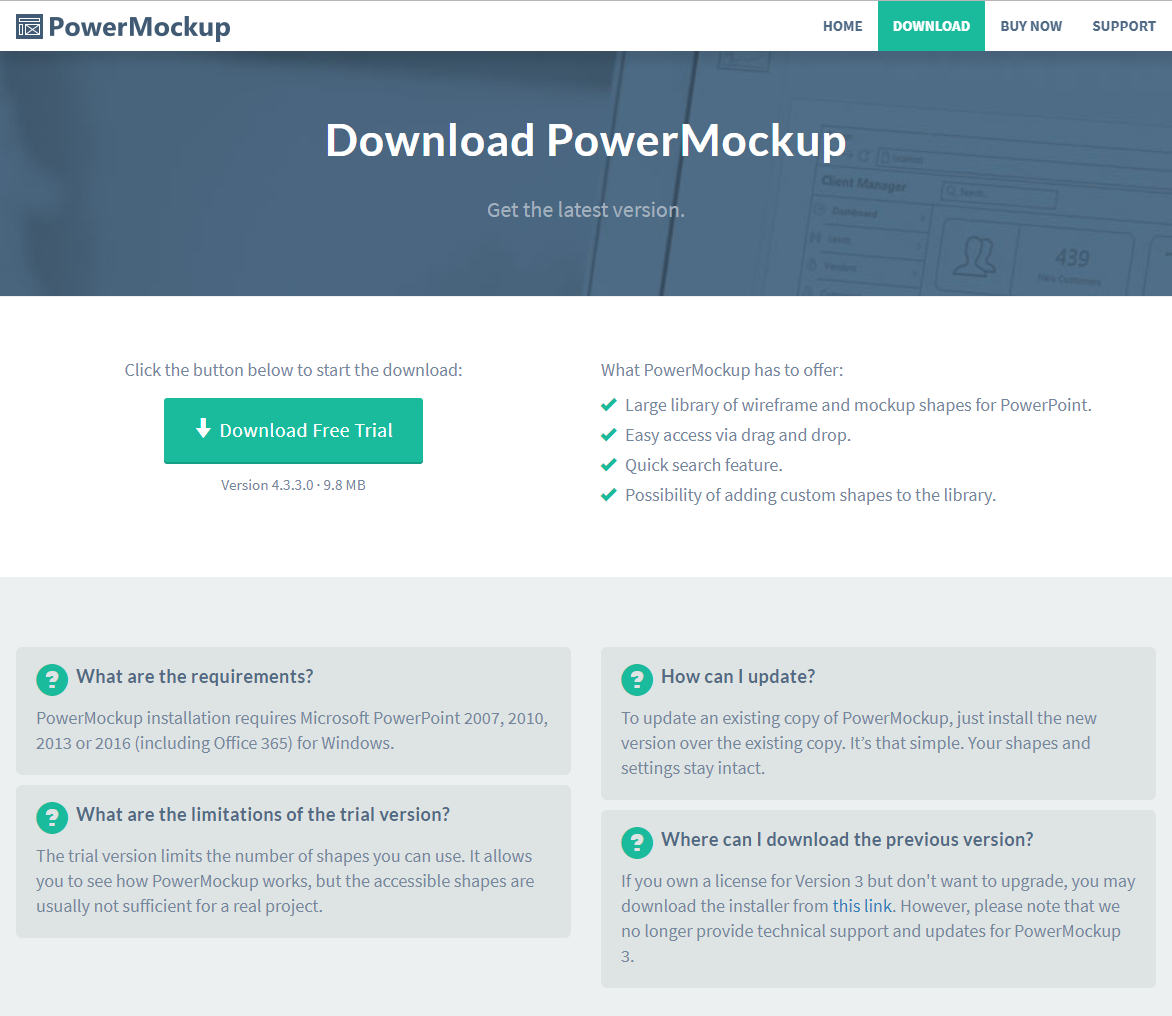
Task: Click 'Version 4.3.3.0 · 9.8 MB' text
Action: (x=293, y=485)
